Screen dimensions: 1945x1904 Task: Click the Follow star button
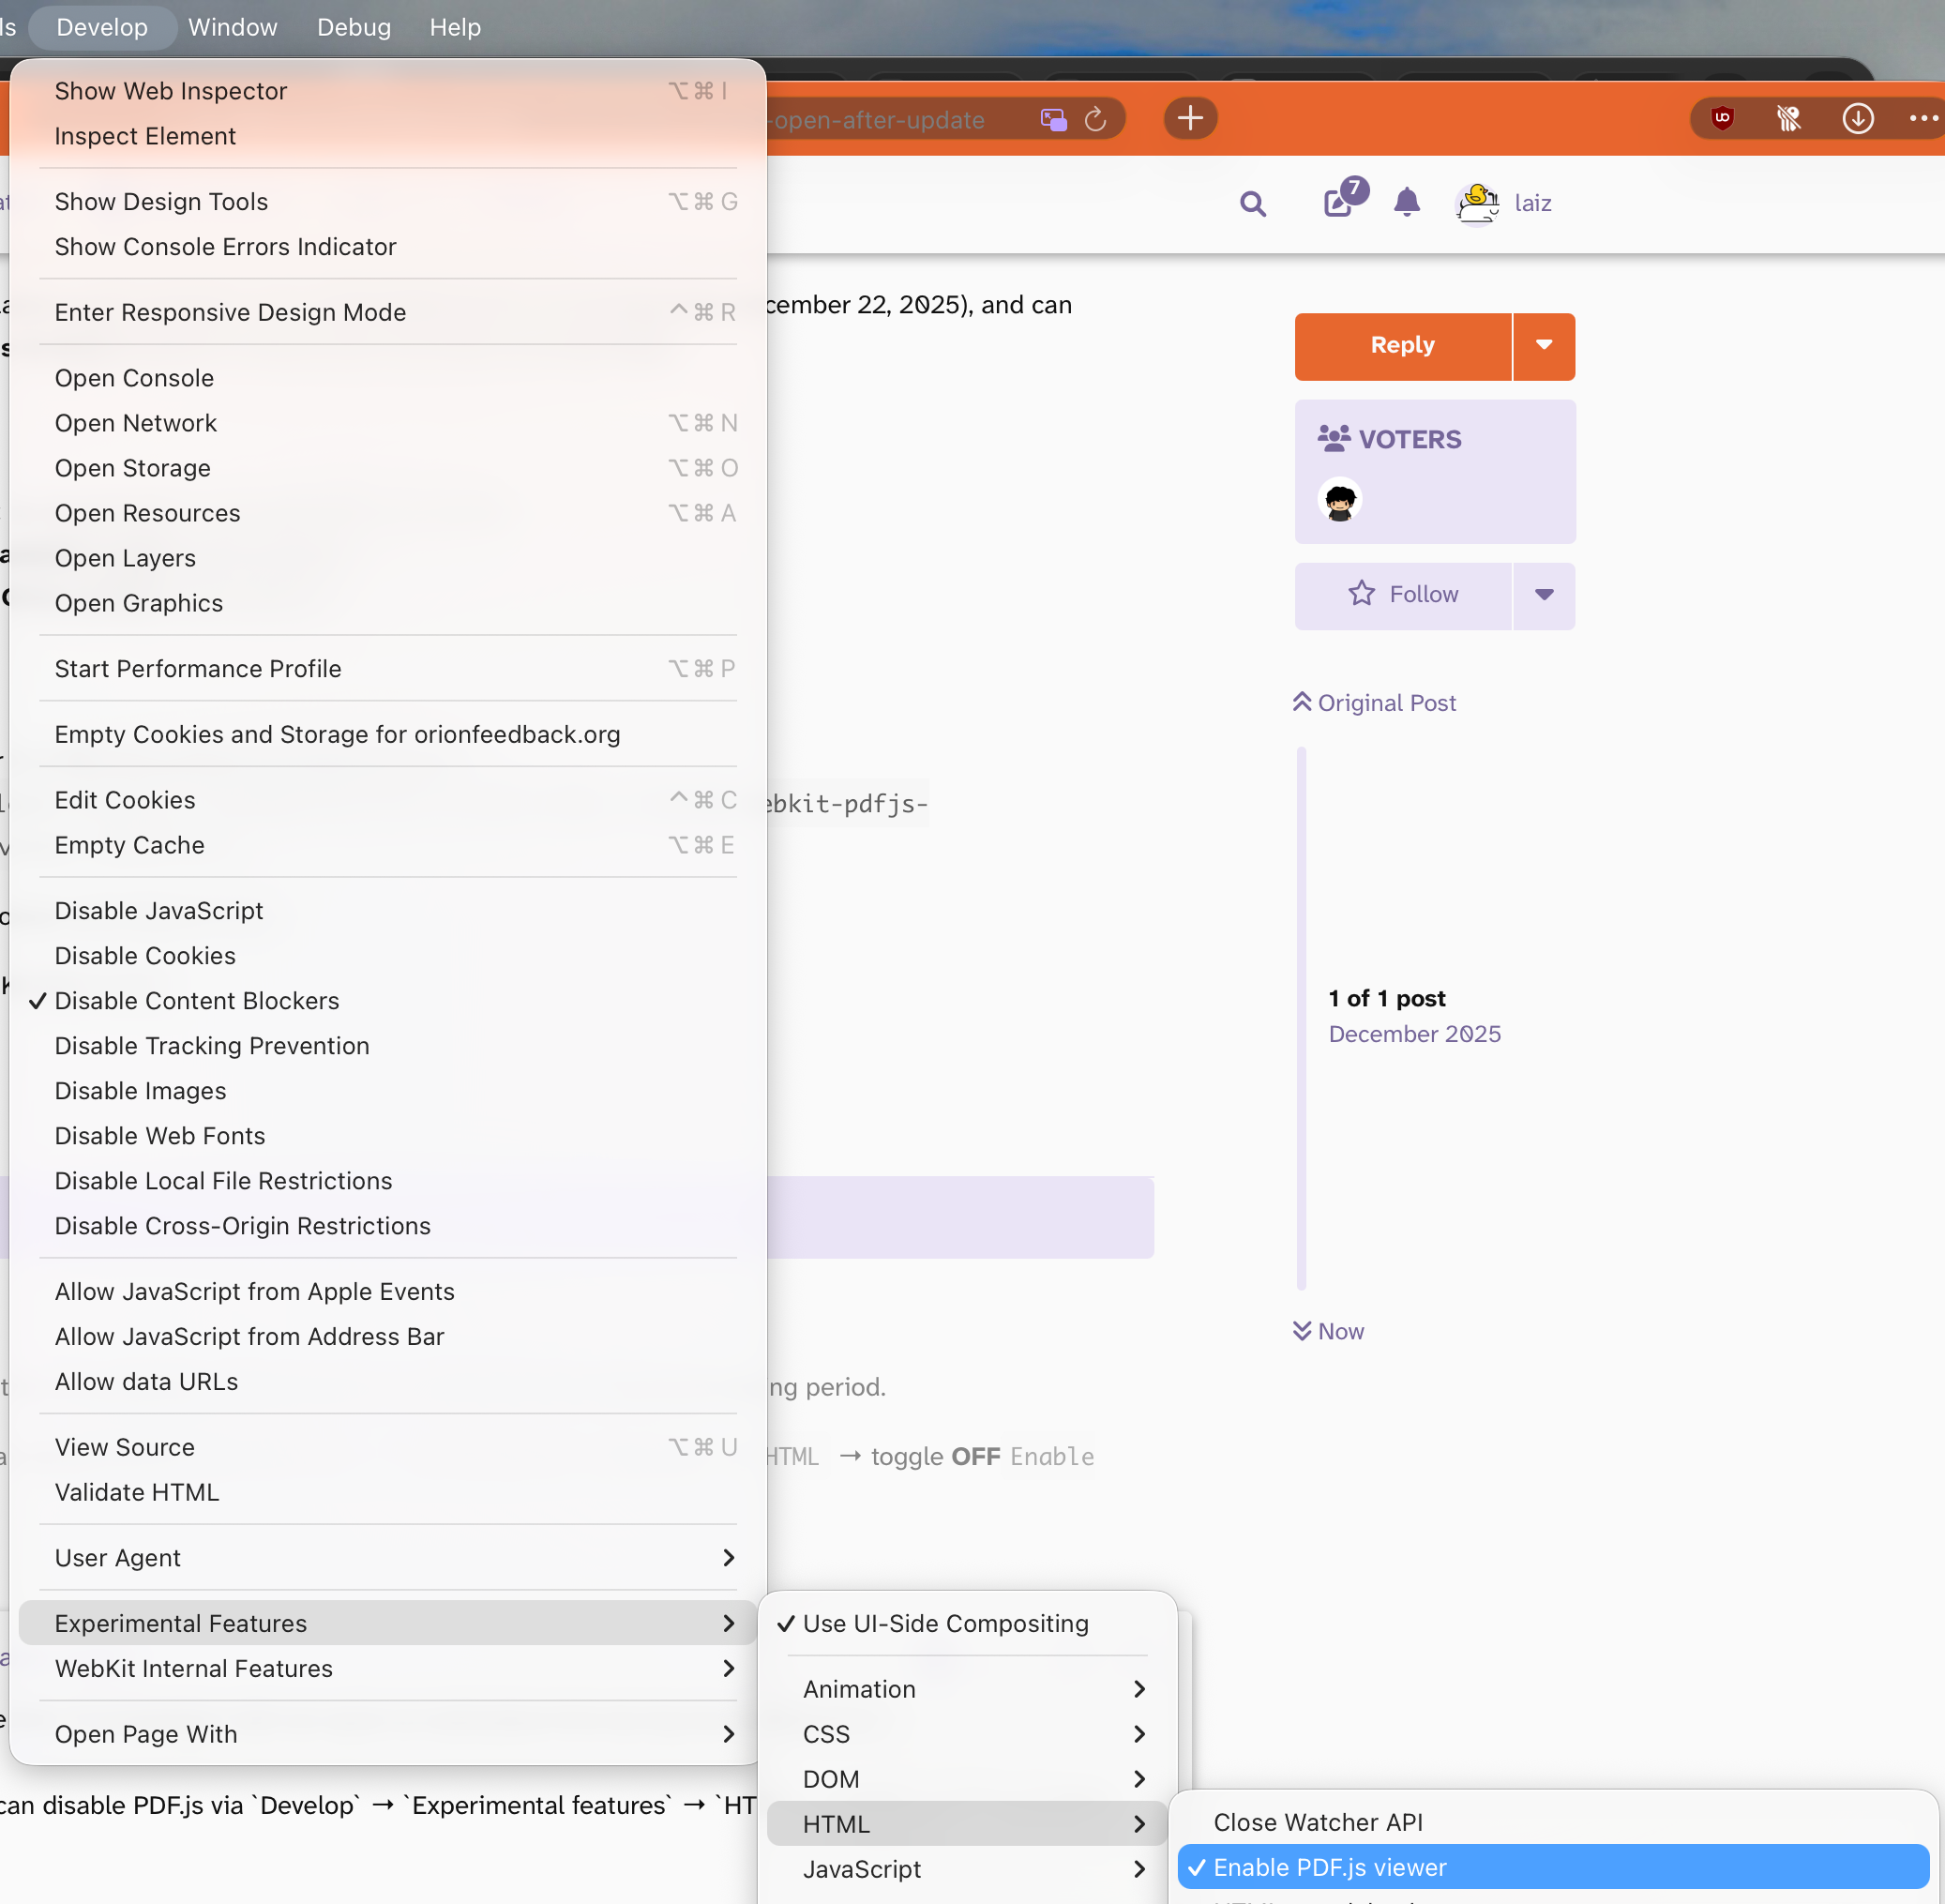(1402, 595)
